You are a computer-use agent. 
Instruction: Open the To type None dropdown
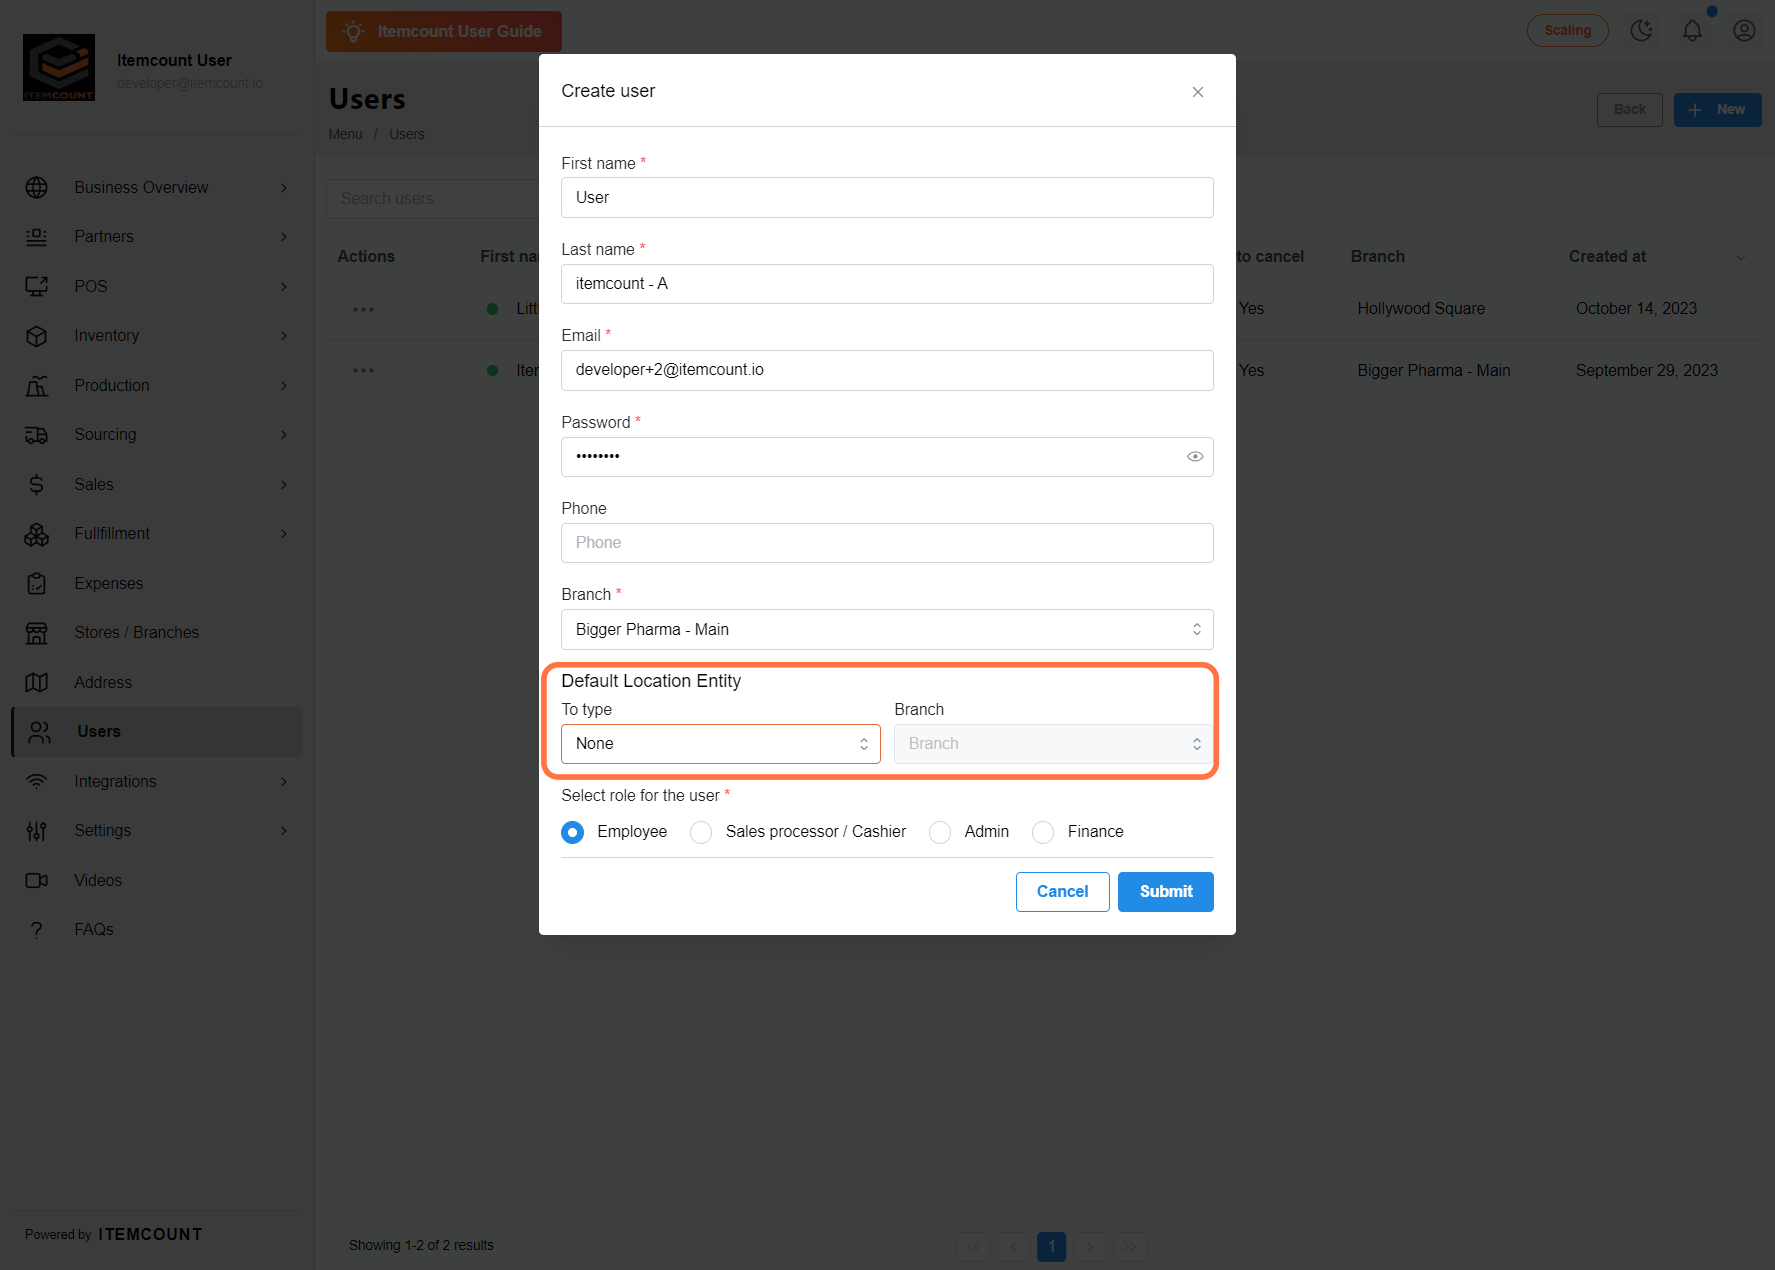[x=721, y=744]
